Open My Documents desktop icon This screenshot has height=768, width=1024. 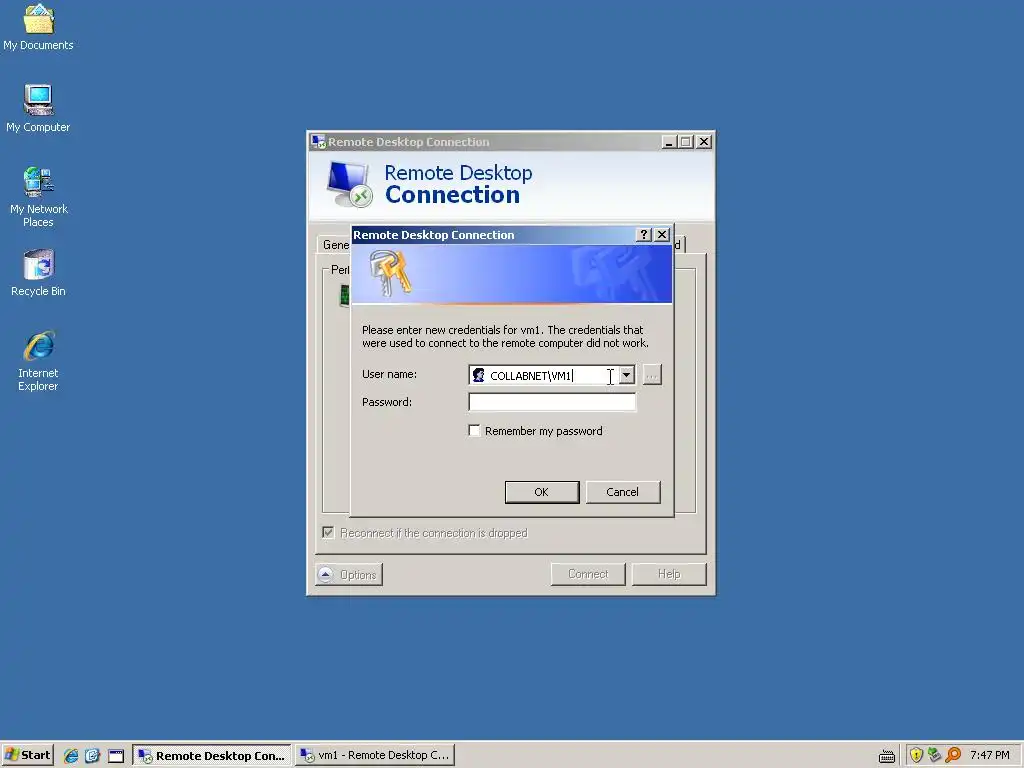point(39,27)
